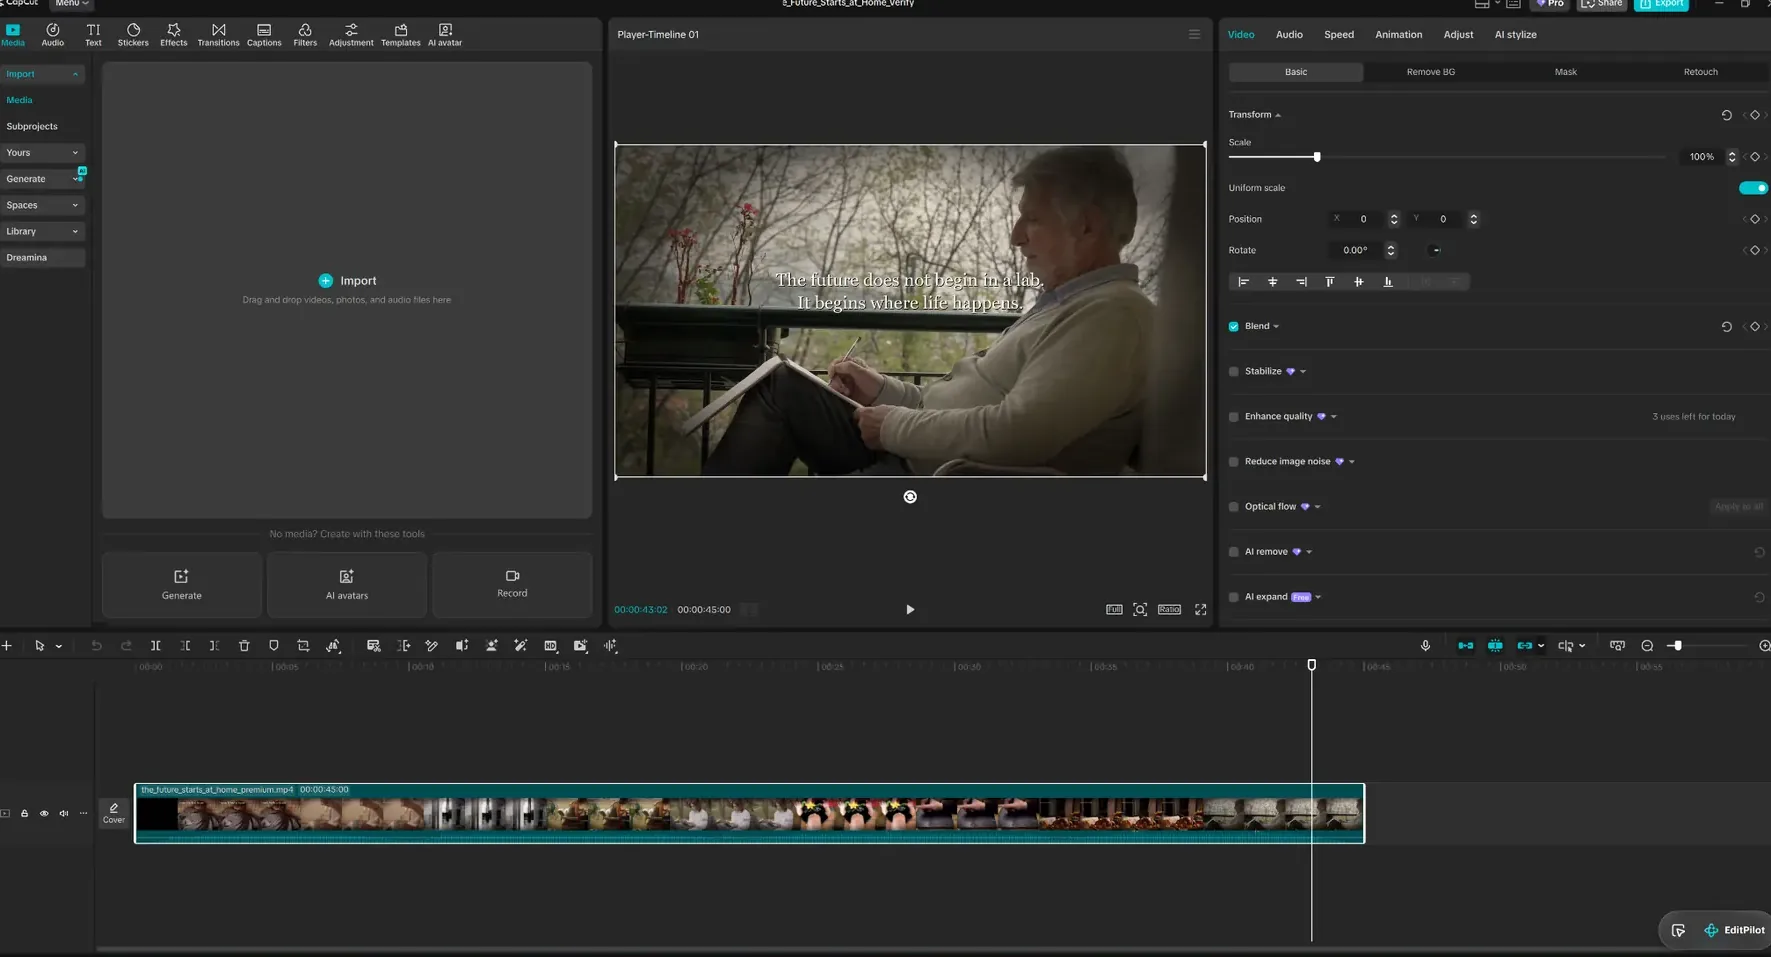
Task: Enable the Enhance quality checkbox
Action: 1233,416
